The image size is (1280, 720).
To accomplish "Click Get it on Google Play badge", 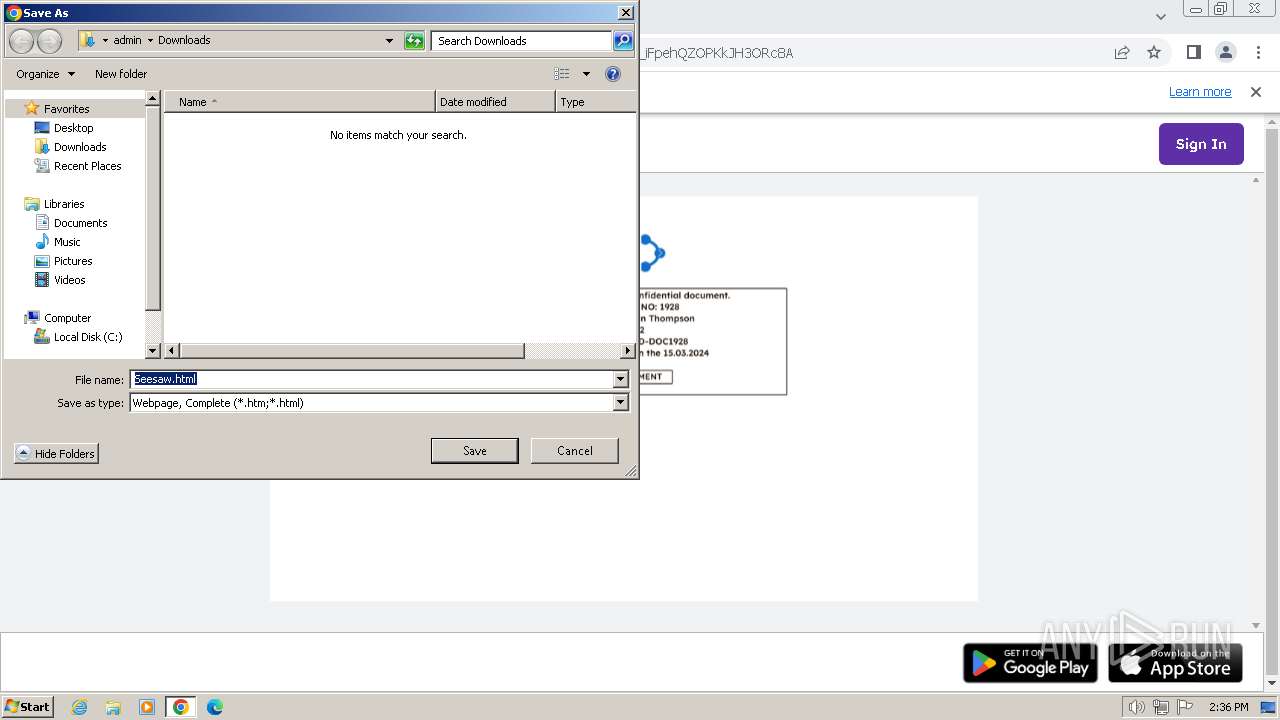I will pyautogui.click(x=1030, y=663).
